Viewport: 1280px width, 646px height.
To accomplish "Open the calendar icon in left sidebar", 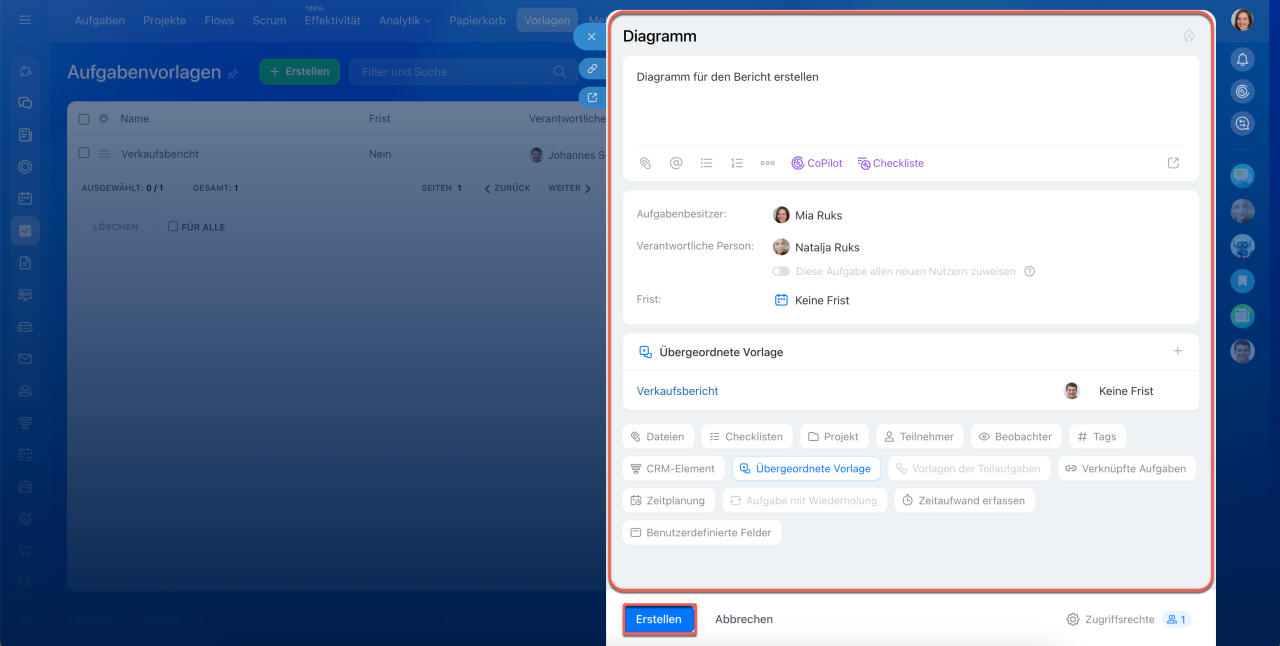I will [x=25, y=198].
